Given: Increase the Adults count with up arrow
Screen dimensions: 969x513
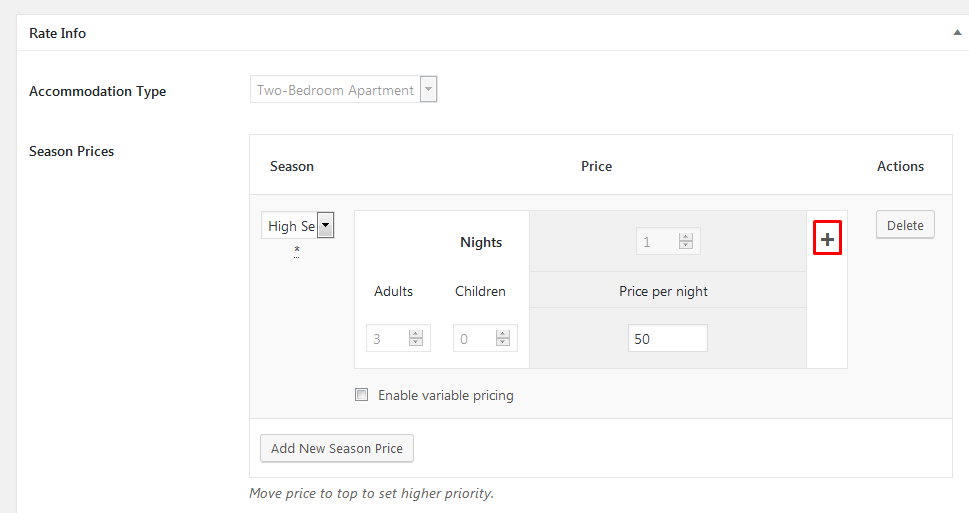Looking at the screenshot, I should click(416, 334).
